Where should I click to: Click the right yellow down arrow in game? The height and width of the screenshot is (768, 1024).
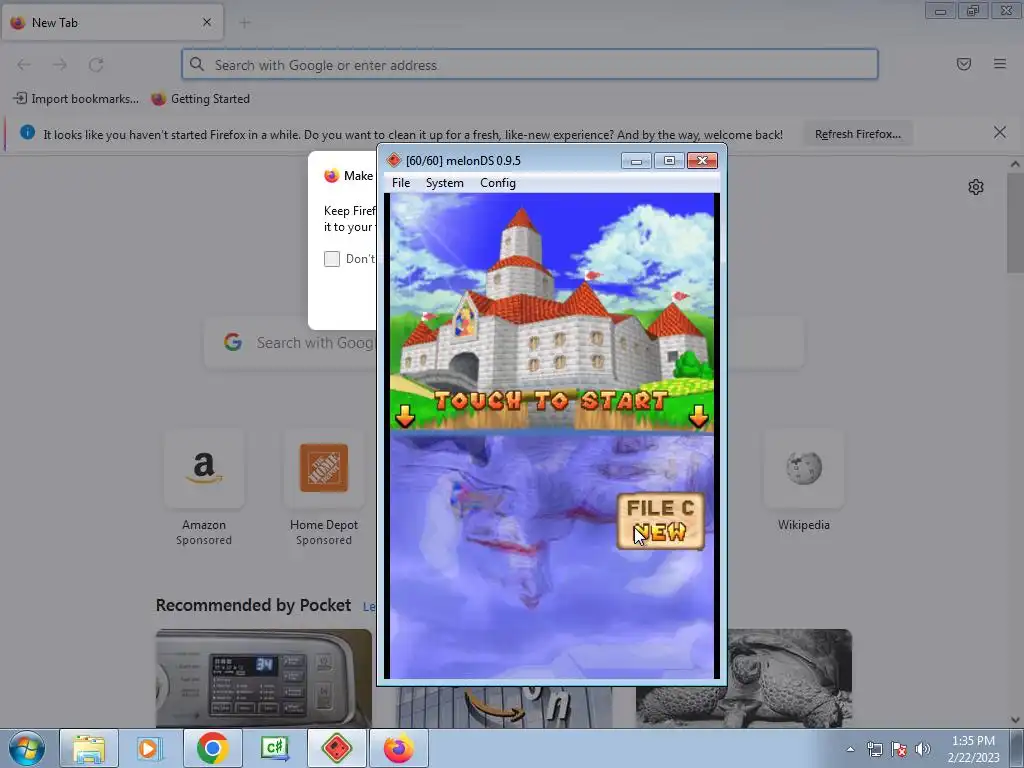pos(699,416)
